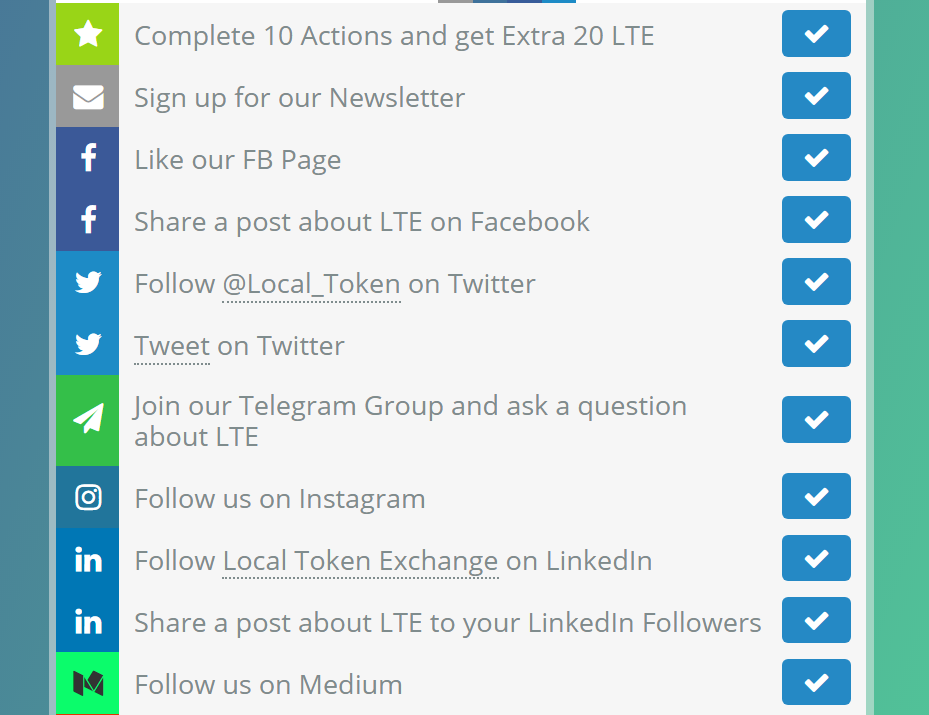Click the green star icon for the 10 Actions bonus
Viewport: 929px width, 715px height.
point(88,35)
